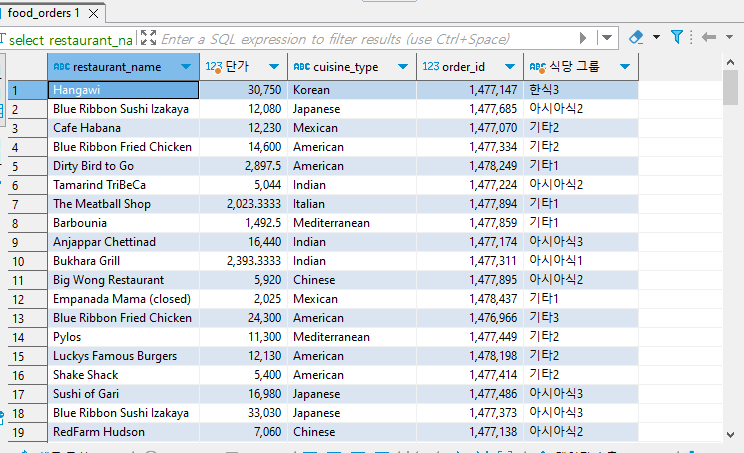The image size is (744, 453).
Task: Apply filter with the play arrow
Action: click(583, 38)
